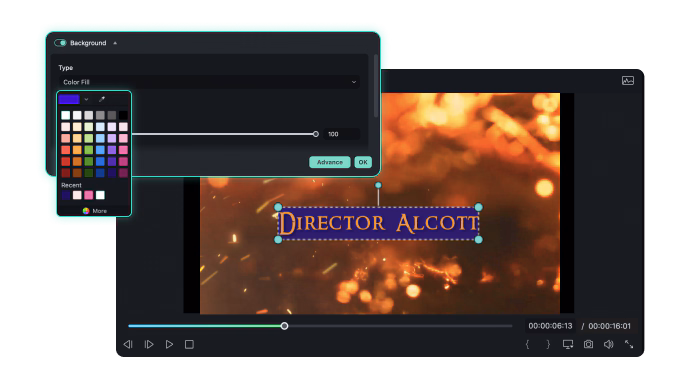The image size is (690, 390).
Task: Click the current timecode 00:00:06:13
Action: coord(550,326)
